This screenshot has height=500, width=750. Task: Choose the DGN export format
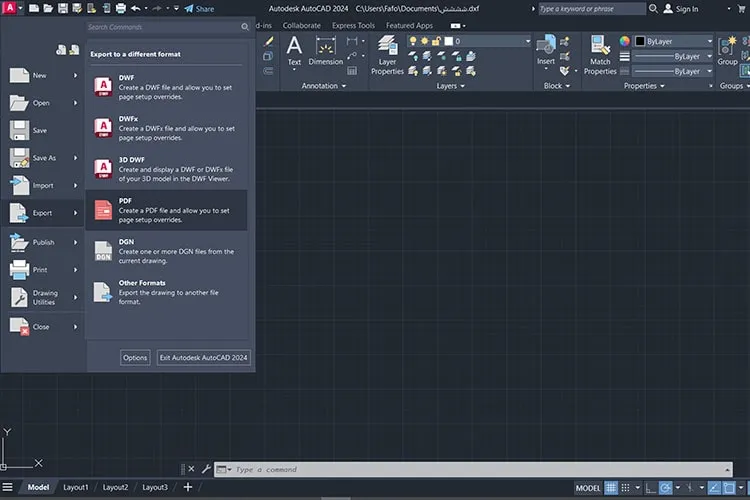tap(166, 251)
